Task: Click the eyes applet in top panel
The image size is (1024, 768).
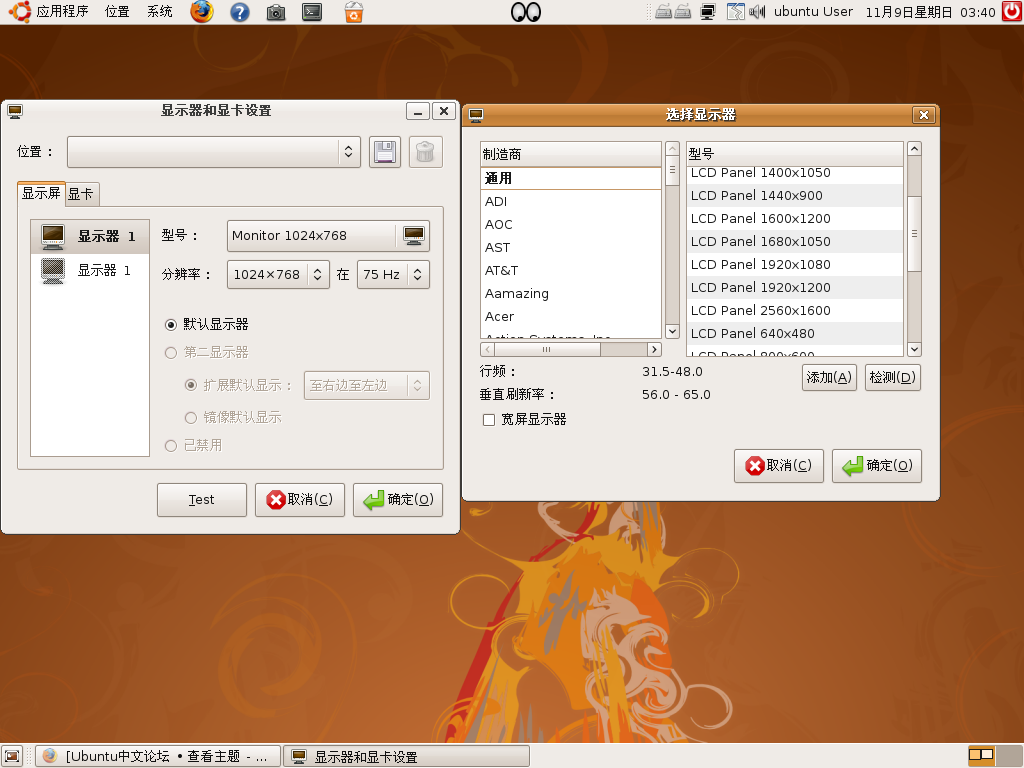Action: tap(526, 12)
